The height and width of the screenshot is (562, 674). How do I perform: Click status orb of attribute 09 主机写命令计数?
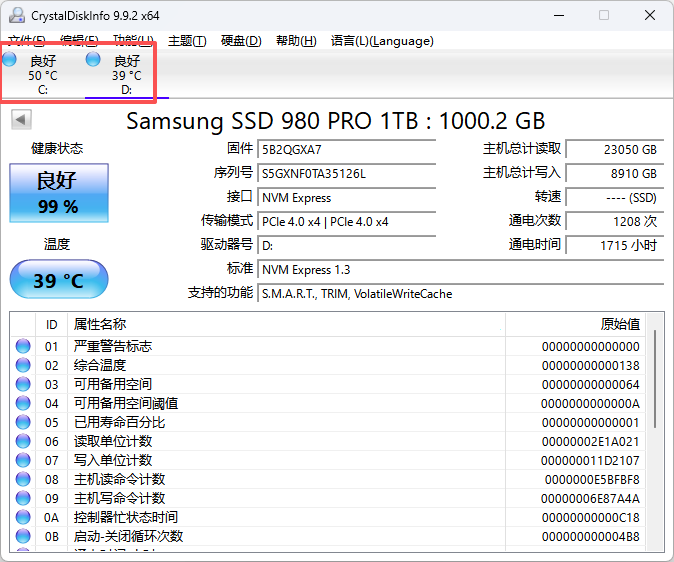(23, 498)
